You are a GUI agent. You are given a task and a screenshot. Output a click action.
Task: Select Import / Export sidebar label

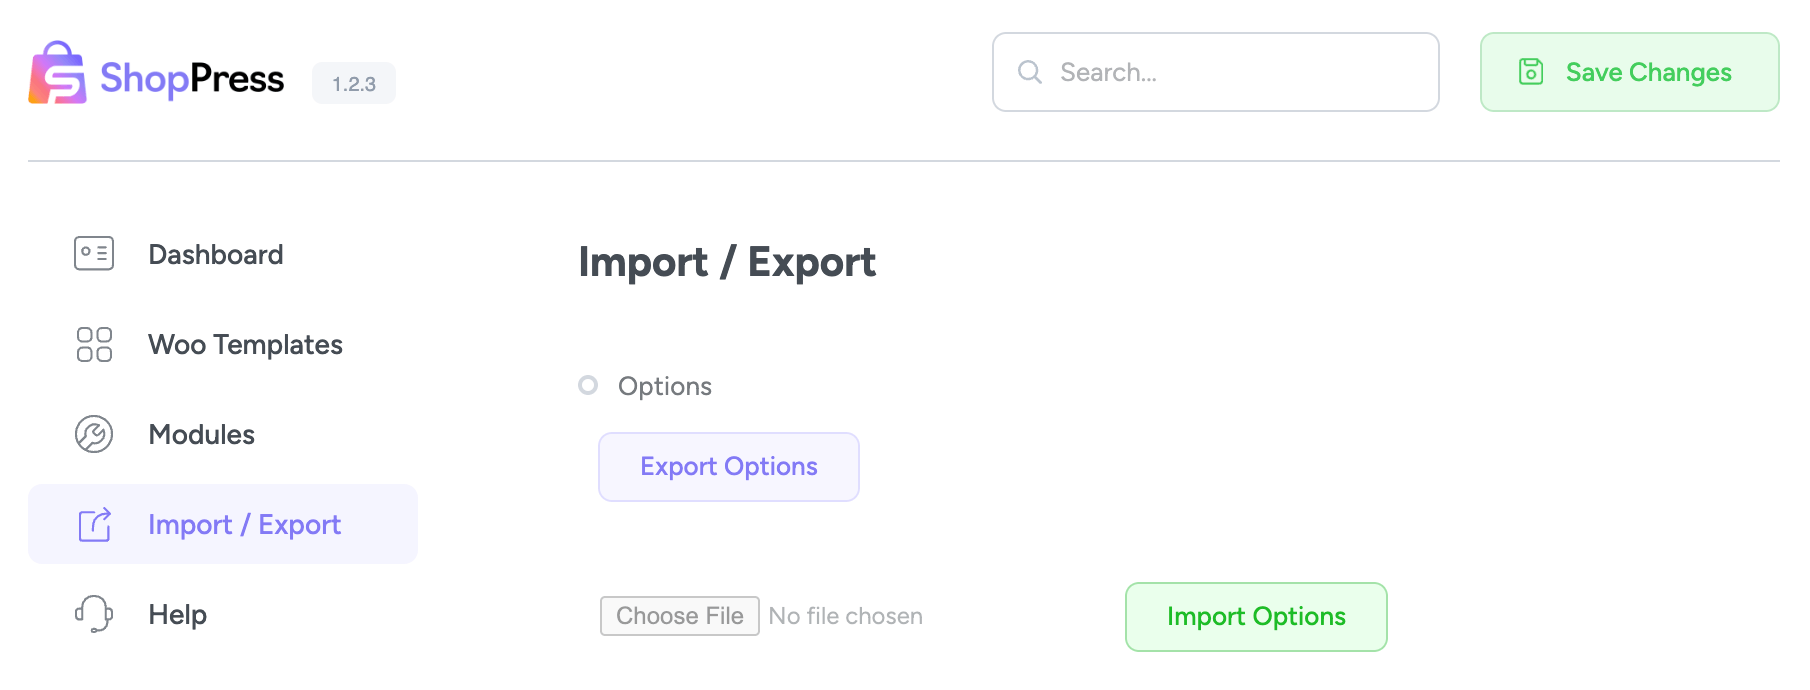(x=244, y=525)
